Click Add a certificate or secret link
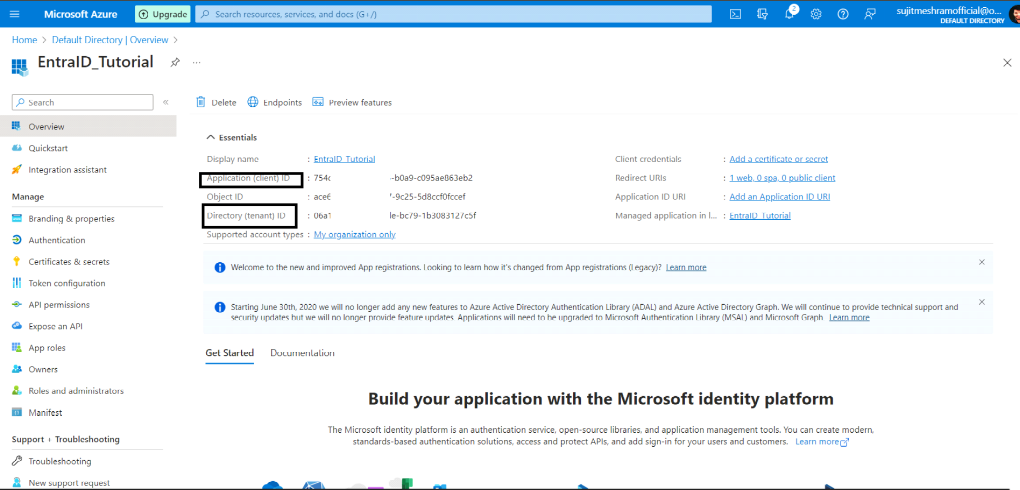This screenshot has height=490, width=1020. click(778, 159)
